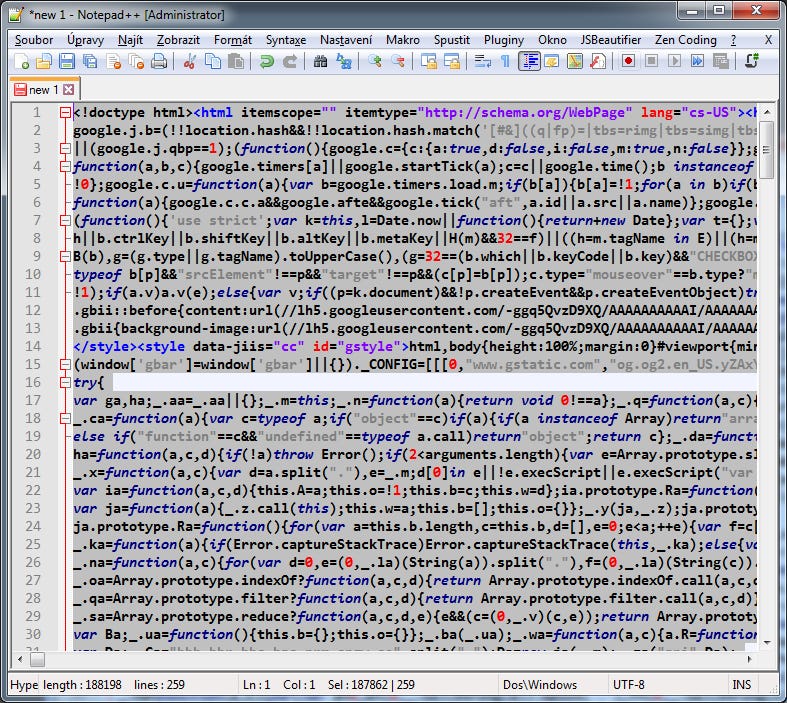Click the vertical scrollbar down arrow

(767, 643)
